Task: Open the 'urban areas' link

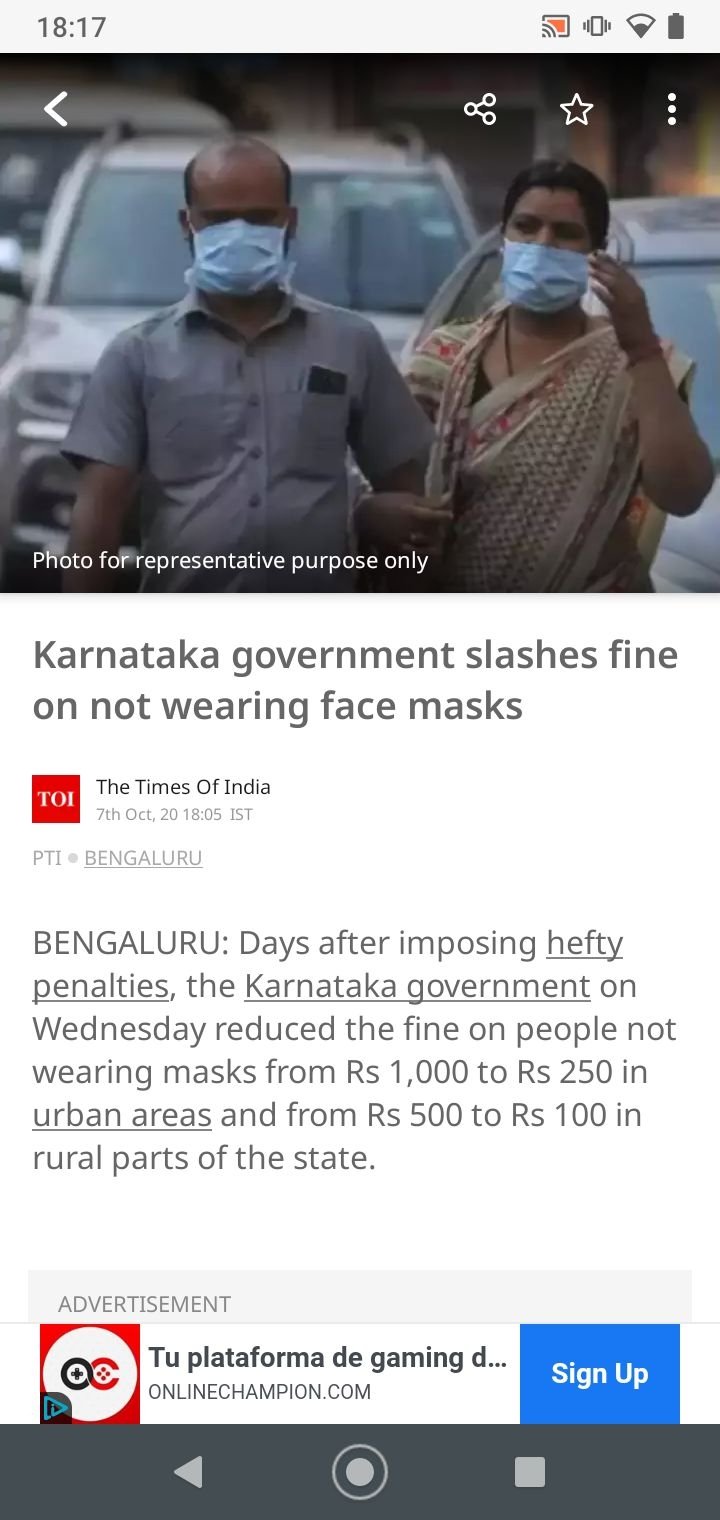Action: point(122,1115)
